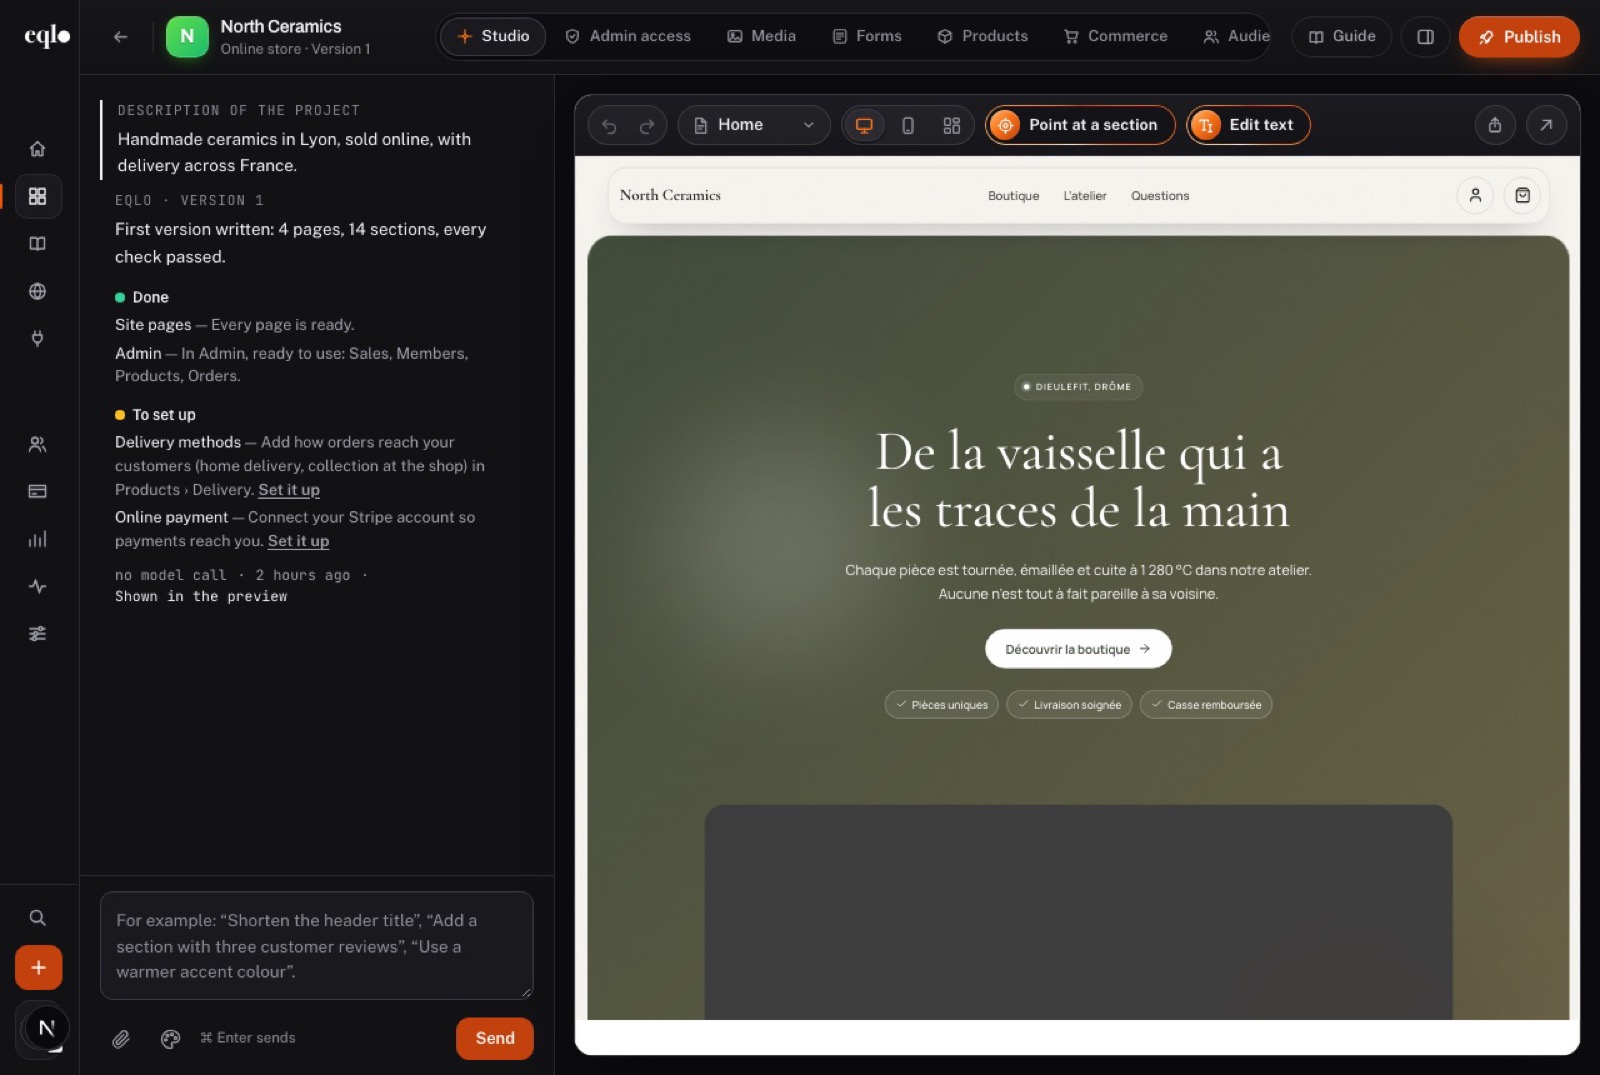Undo the last change in the preview toolbar
The height and width of the screenshot is (1075, 1600).
pos(609,125)
